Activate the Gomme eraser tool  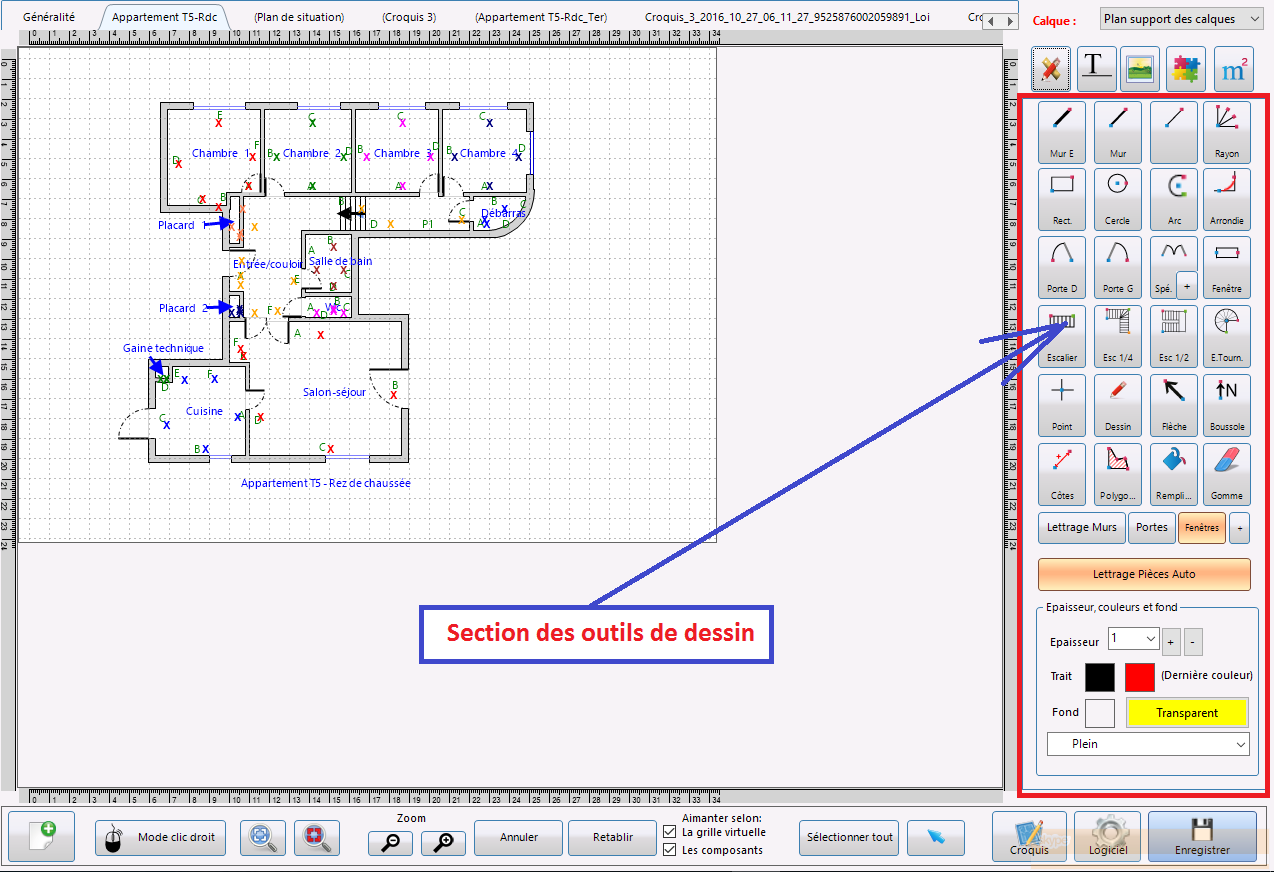pos(1226,472)
